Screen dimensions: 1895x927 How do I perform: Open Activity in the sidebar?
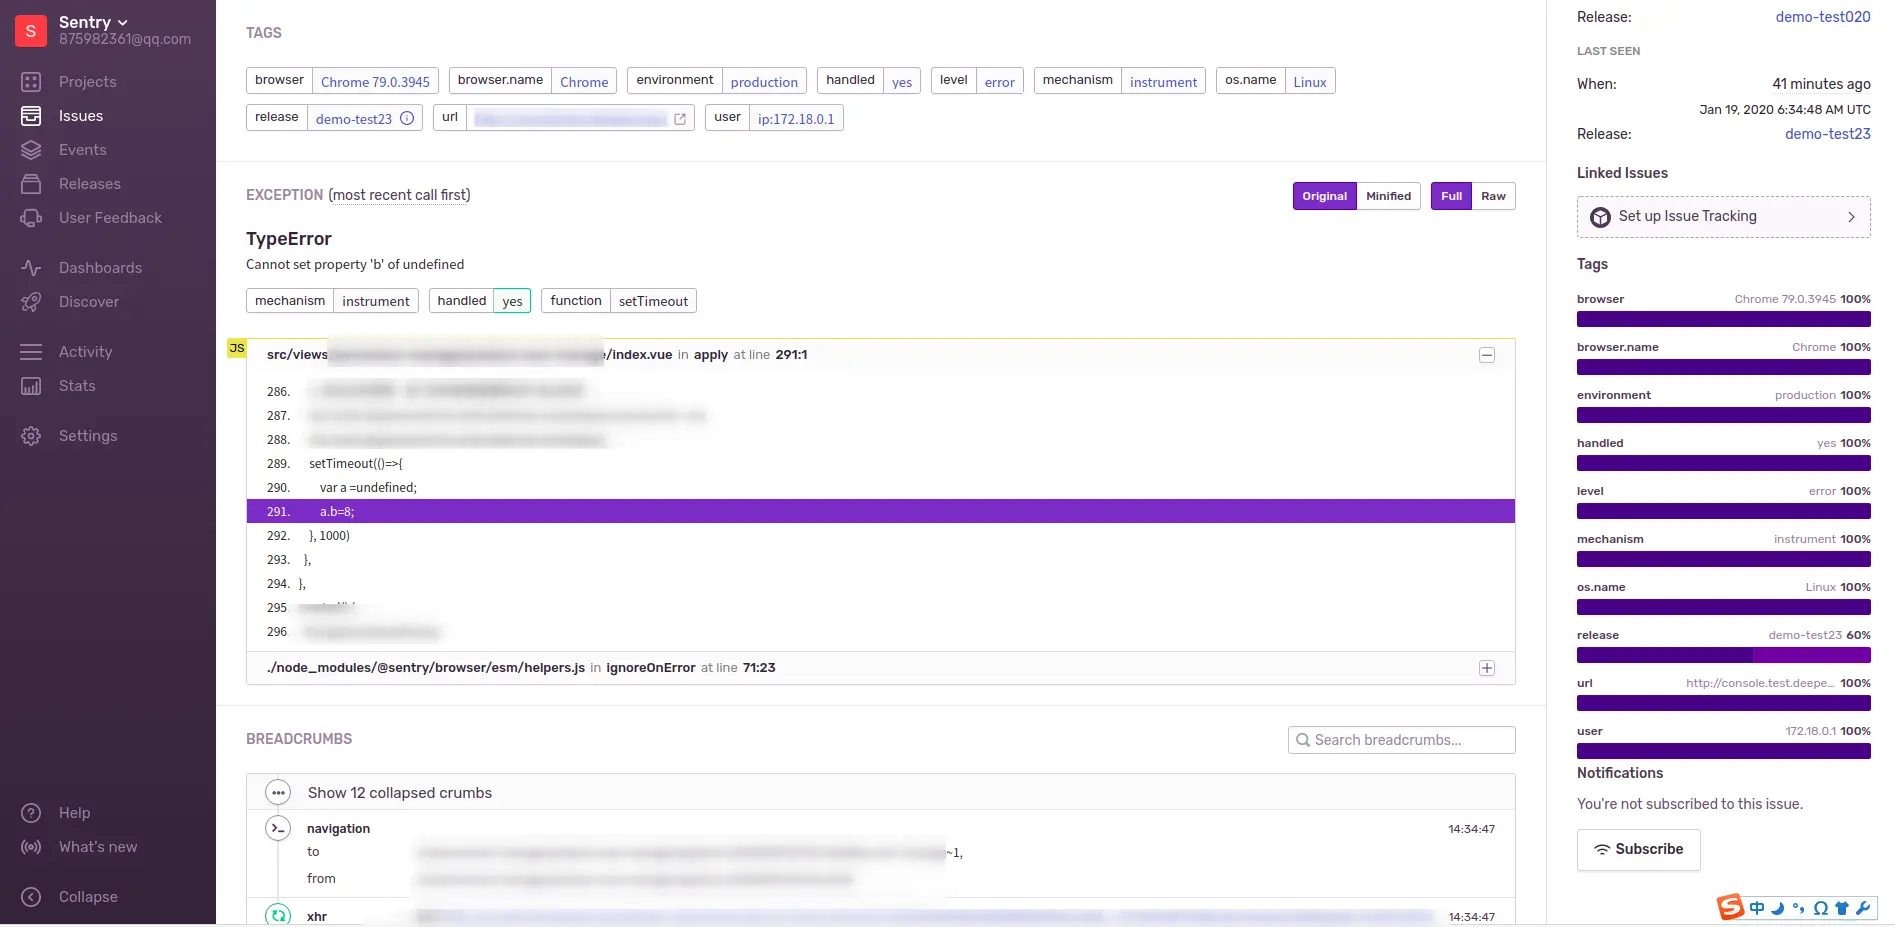[x=86, y=352]
